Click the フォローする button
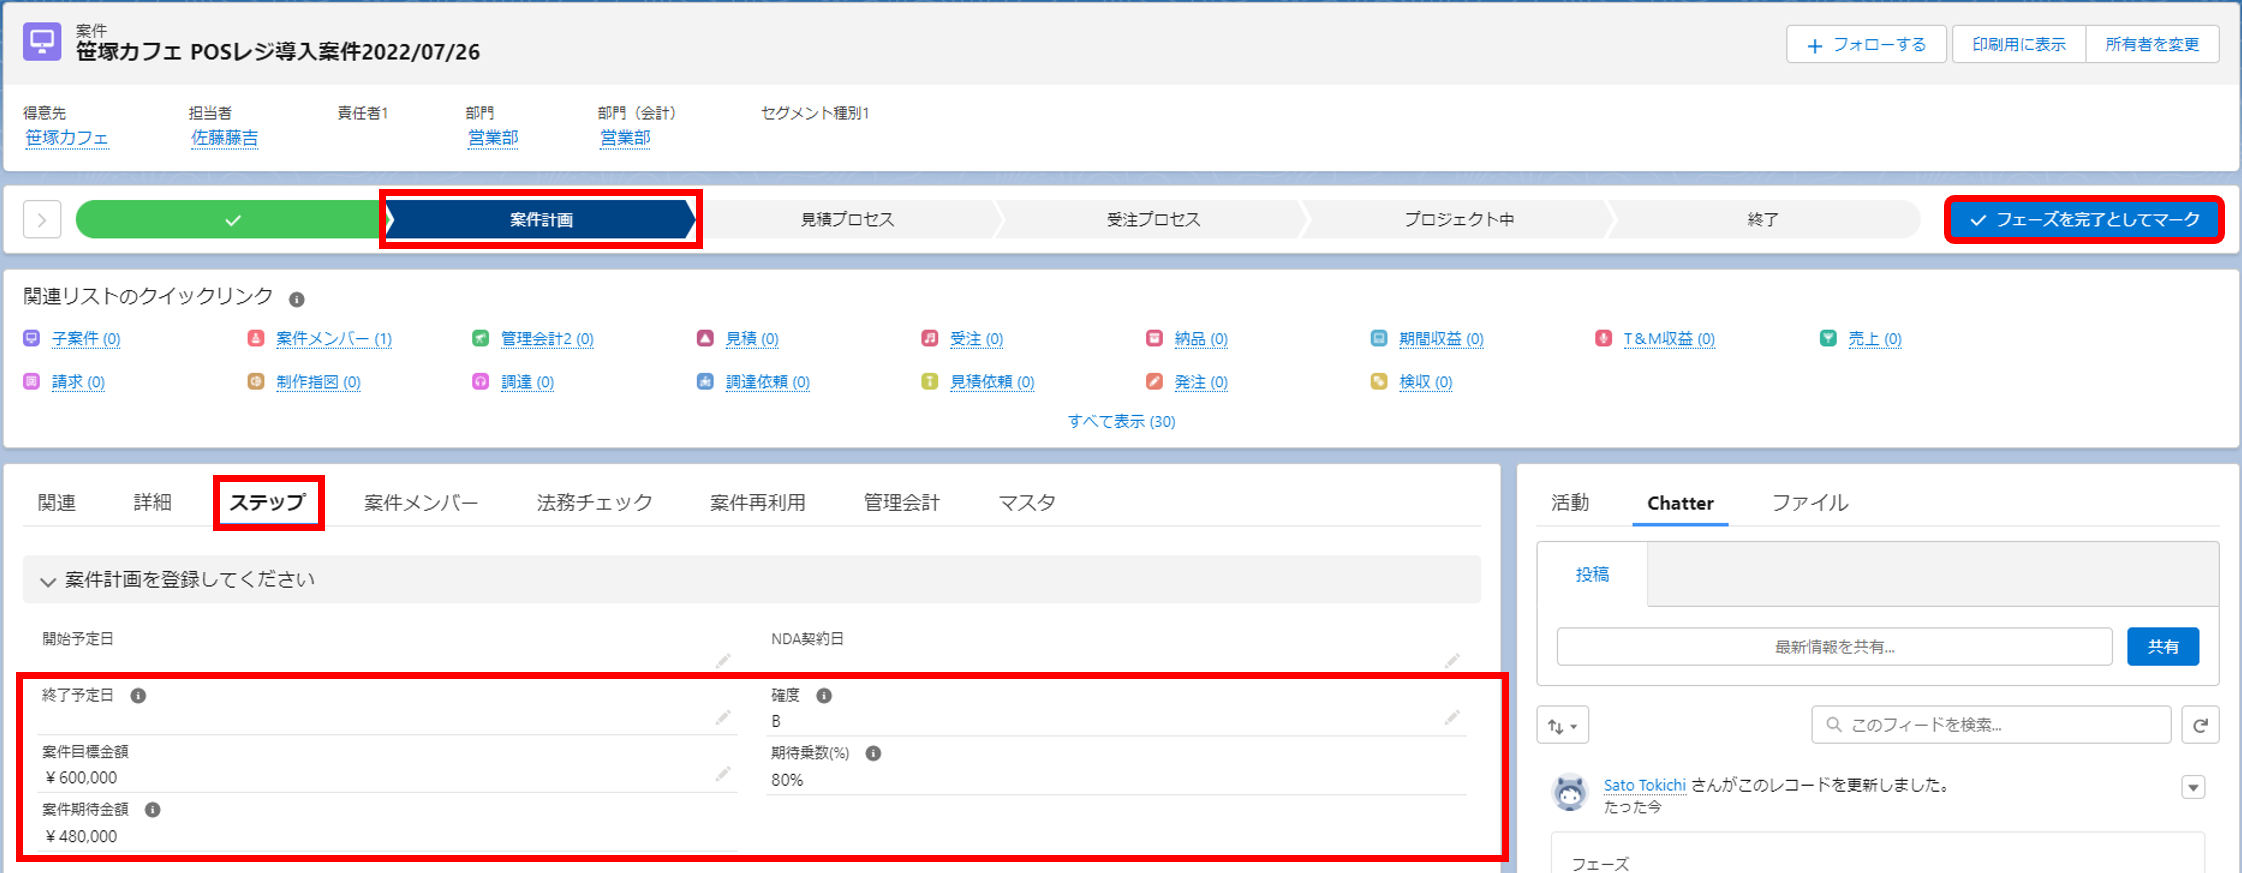Screen dimensions: 2242x873 (1866, 44)
